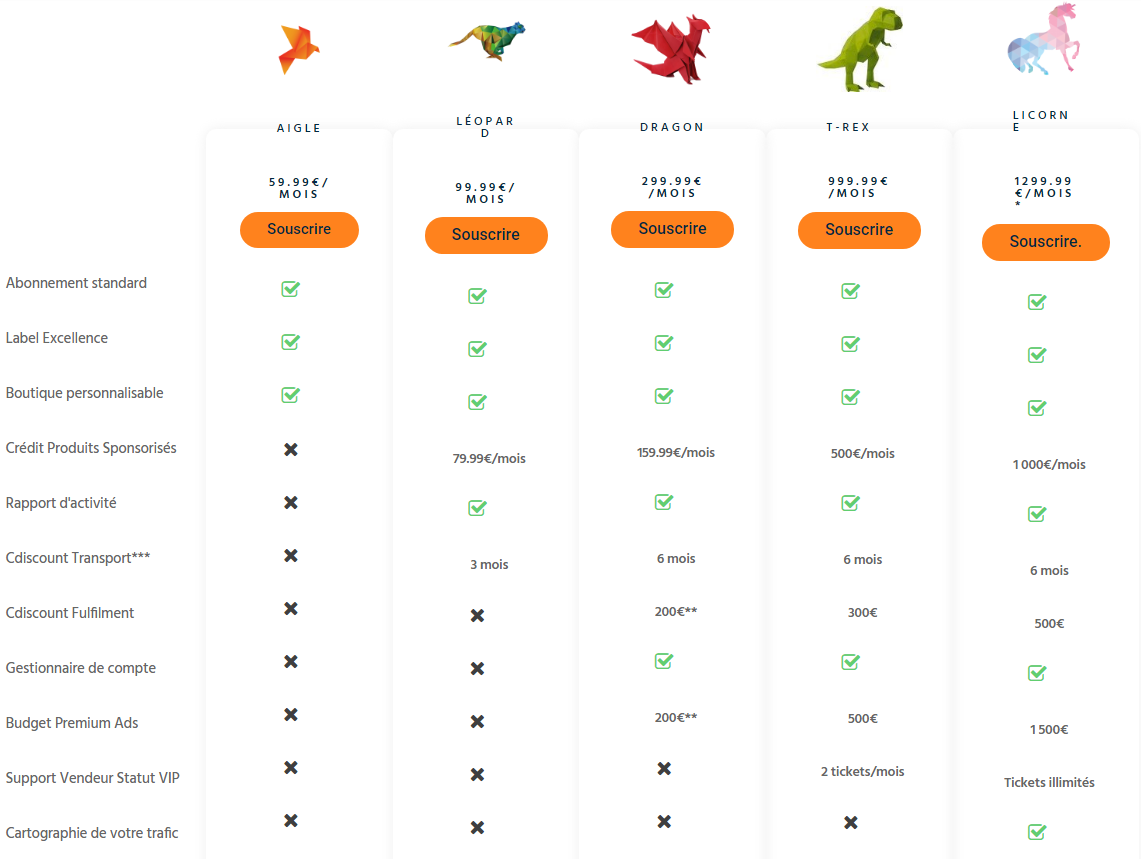Click Aigle's Abonnement standard checkmark
This screenshot has width=1141, height=859.
coord(290,289)
